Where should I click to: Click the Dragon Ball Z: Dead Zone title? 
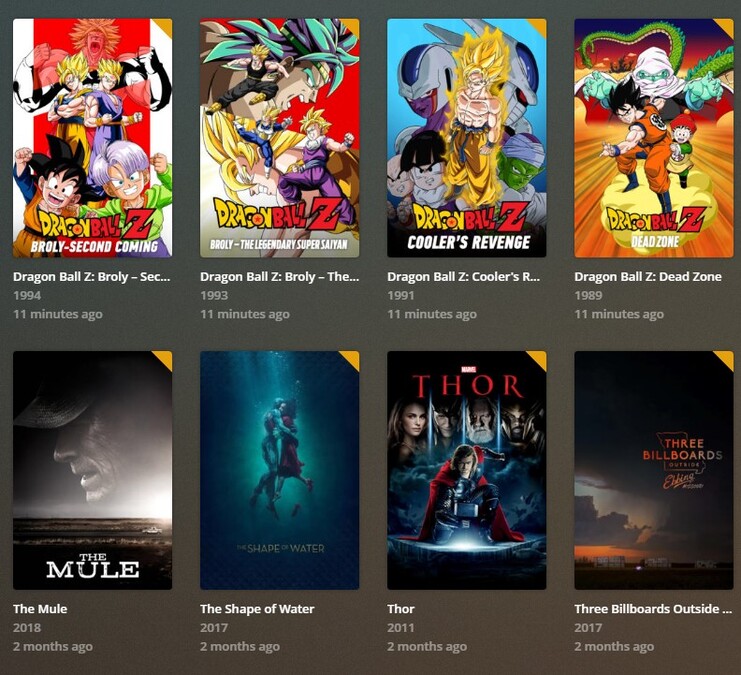pyautogui.click(x=648, y=277)
